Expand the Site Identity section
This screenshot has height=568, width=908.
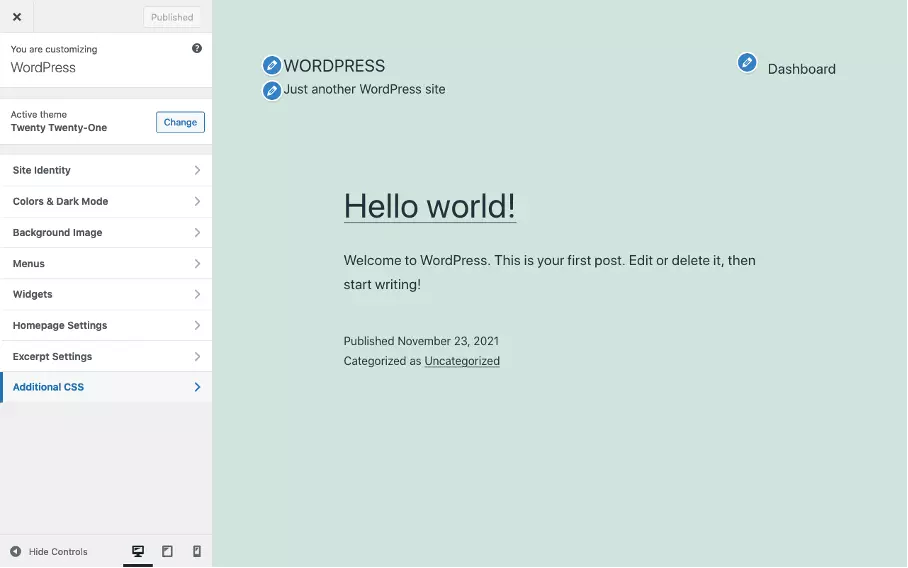pos(106,170)
